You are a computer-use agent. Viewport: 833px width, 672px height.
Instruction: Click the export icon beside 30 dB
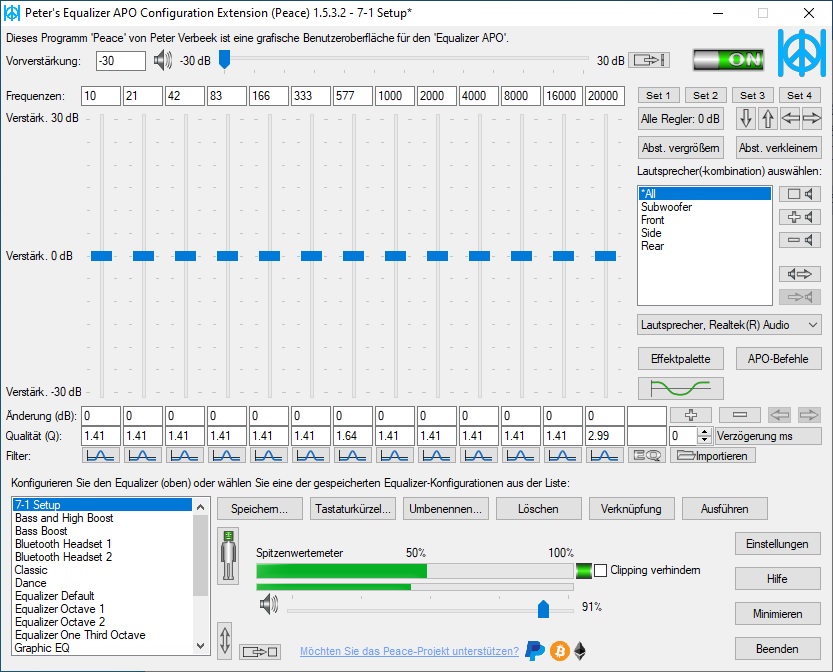click(649, 60)
